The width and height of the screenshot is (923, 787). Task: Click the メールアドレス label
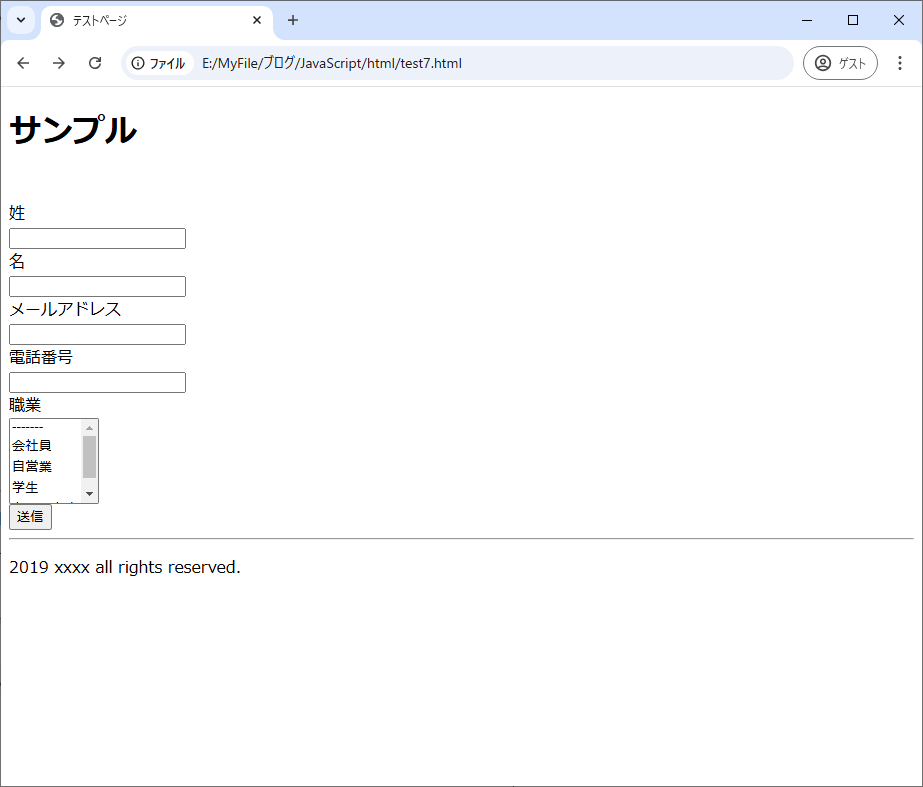65,309
